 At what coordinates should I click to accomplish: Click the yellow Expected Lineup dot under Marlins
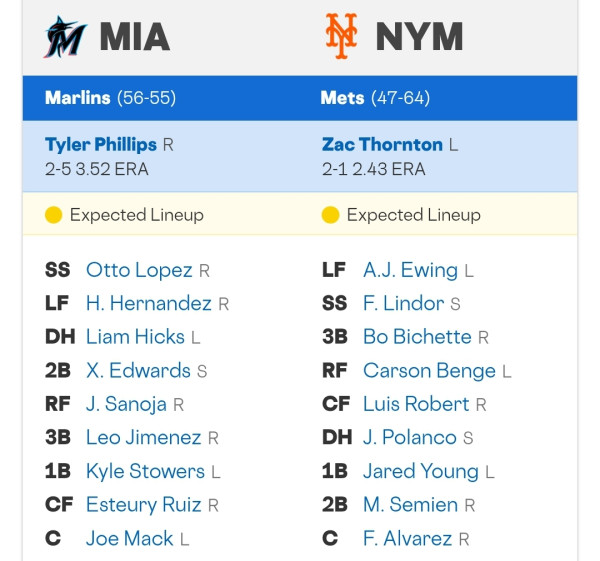(54, 215)
